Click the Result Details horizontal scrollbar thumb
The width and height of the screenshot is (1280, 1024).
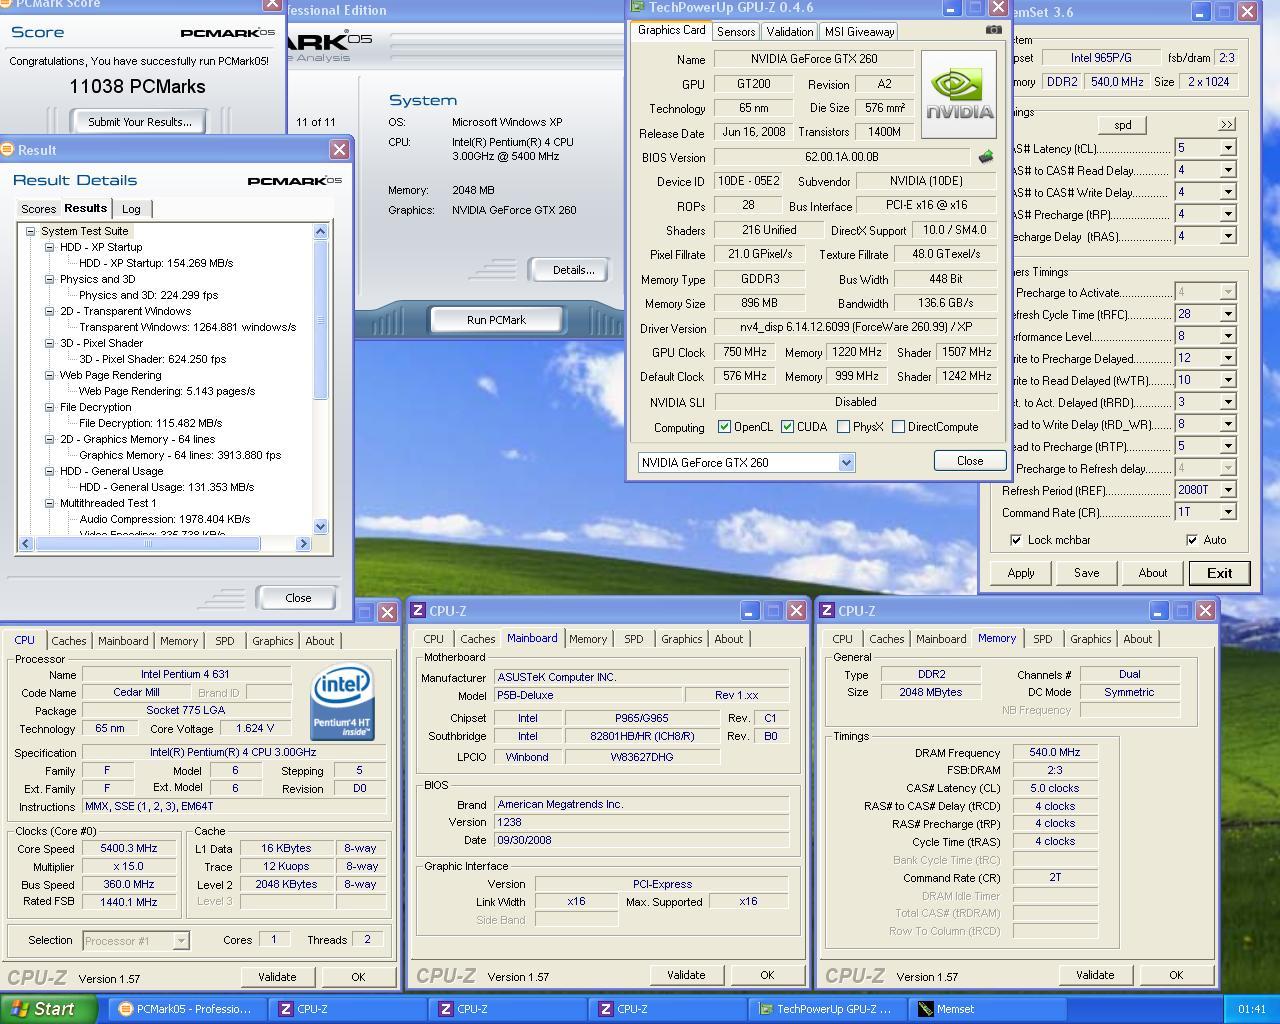coord(149,543)
